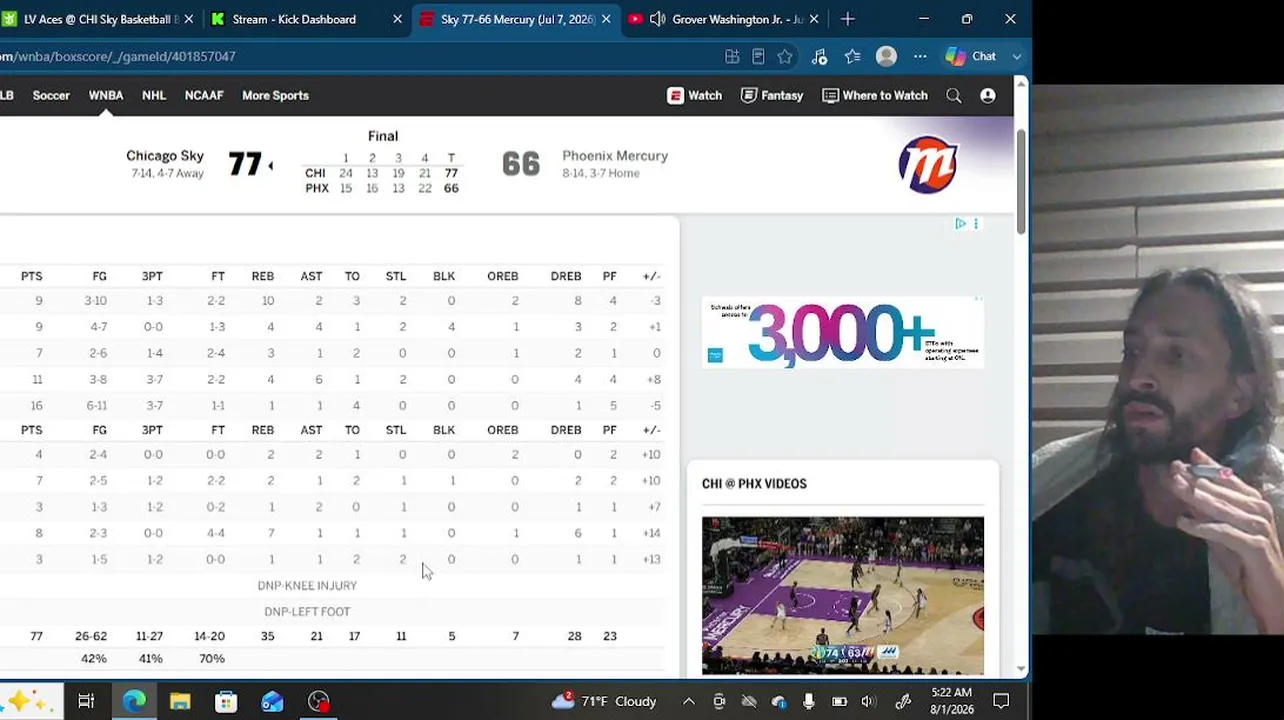Open the ESPN user account icon

[988, 96]
